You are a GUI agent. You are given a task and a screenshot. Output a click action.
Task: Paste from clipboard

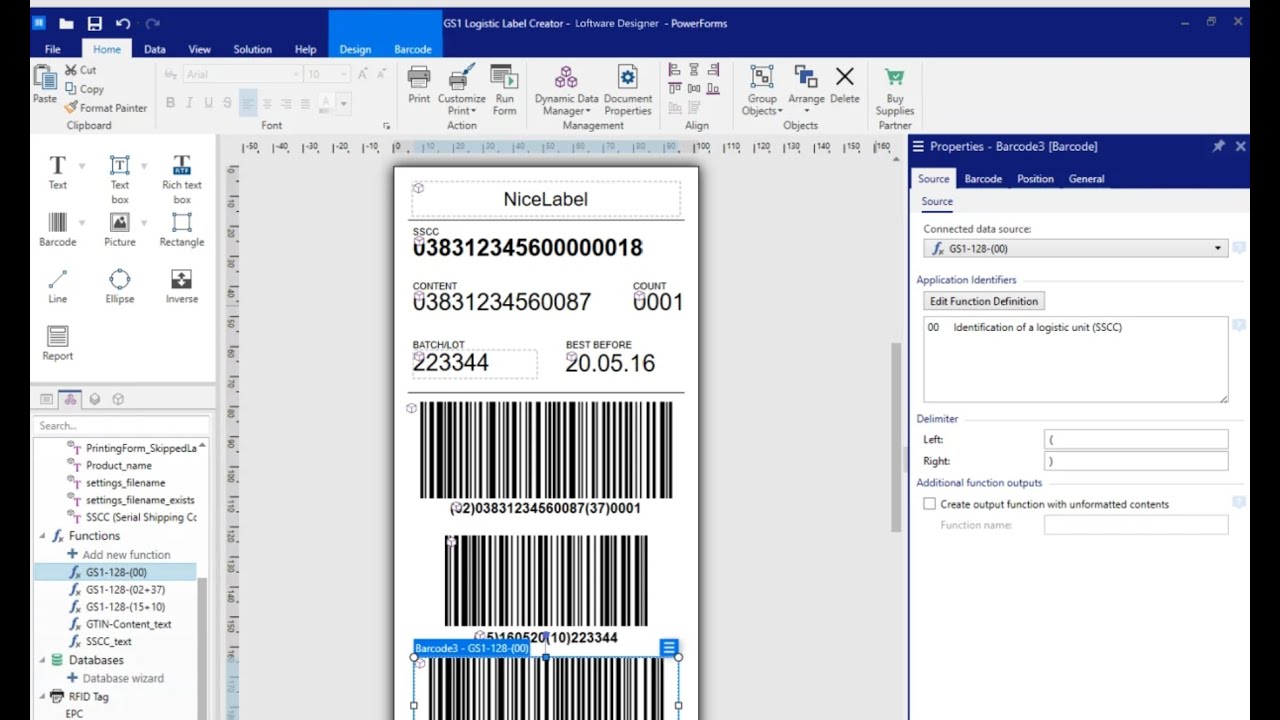click(x=45, y=85)
